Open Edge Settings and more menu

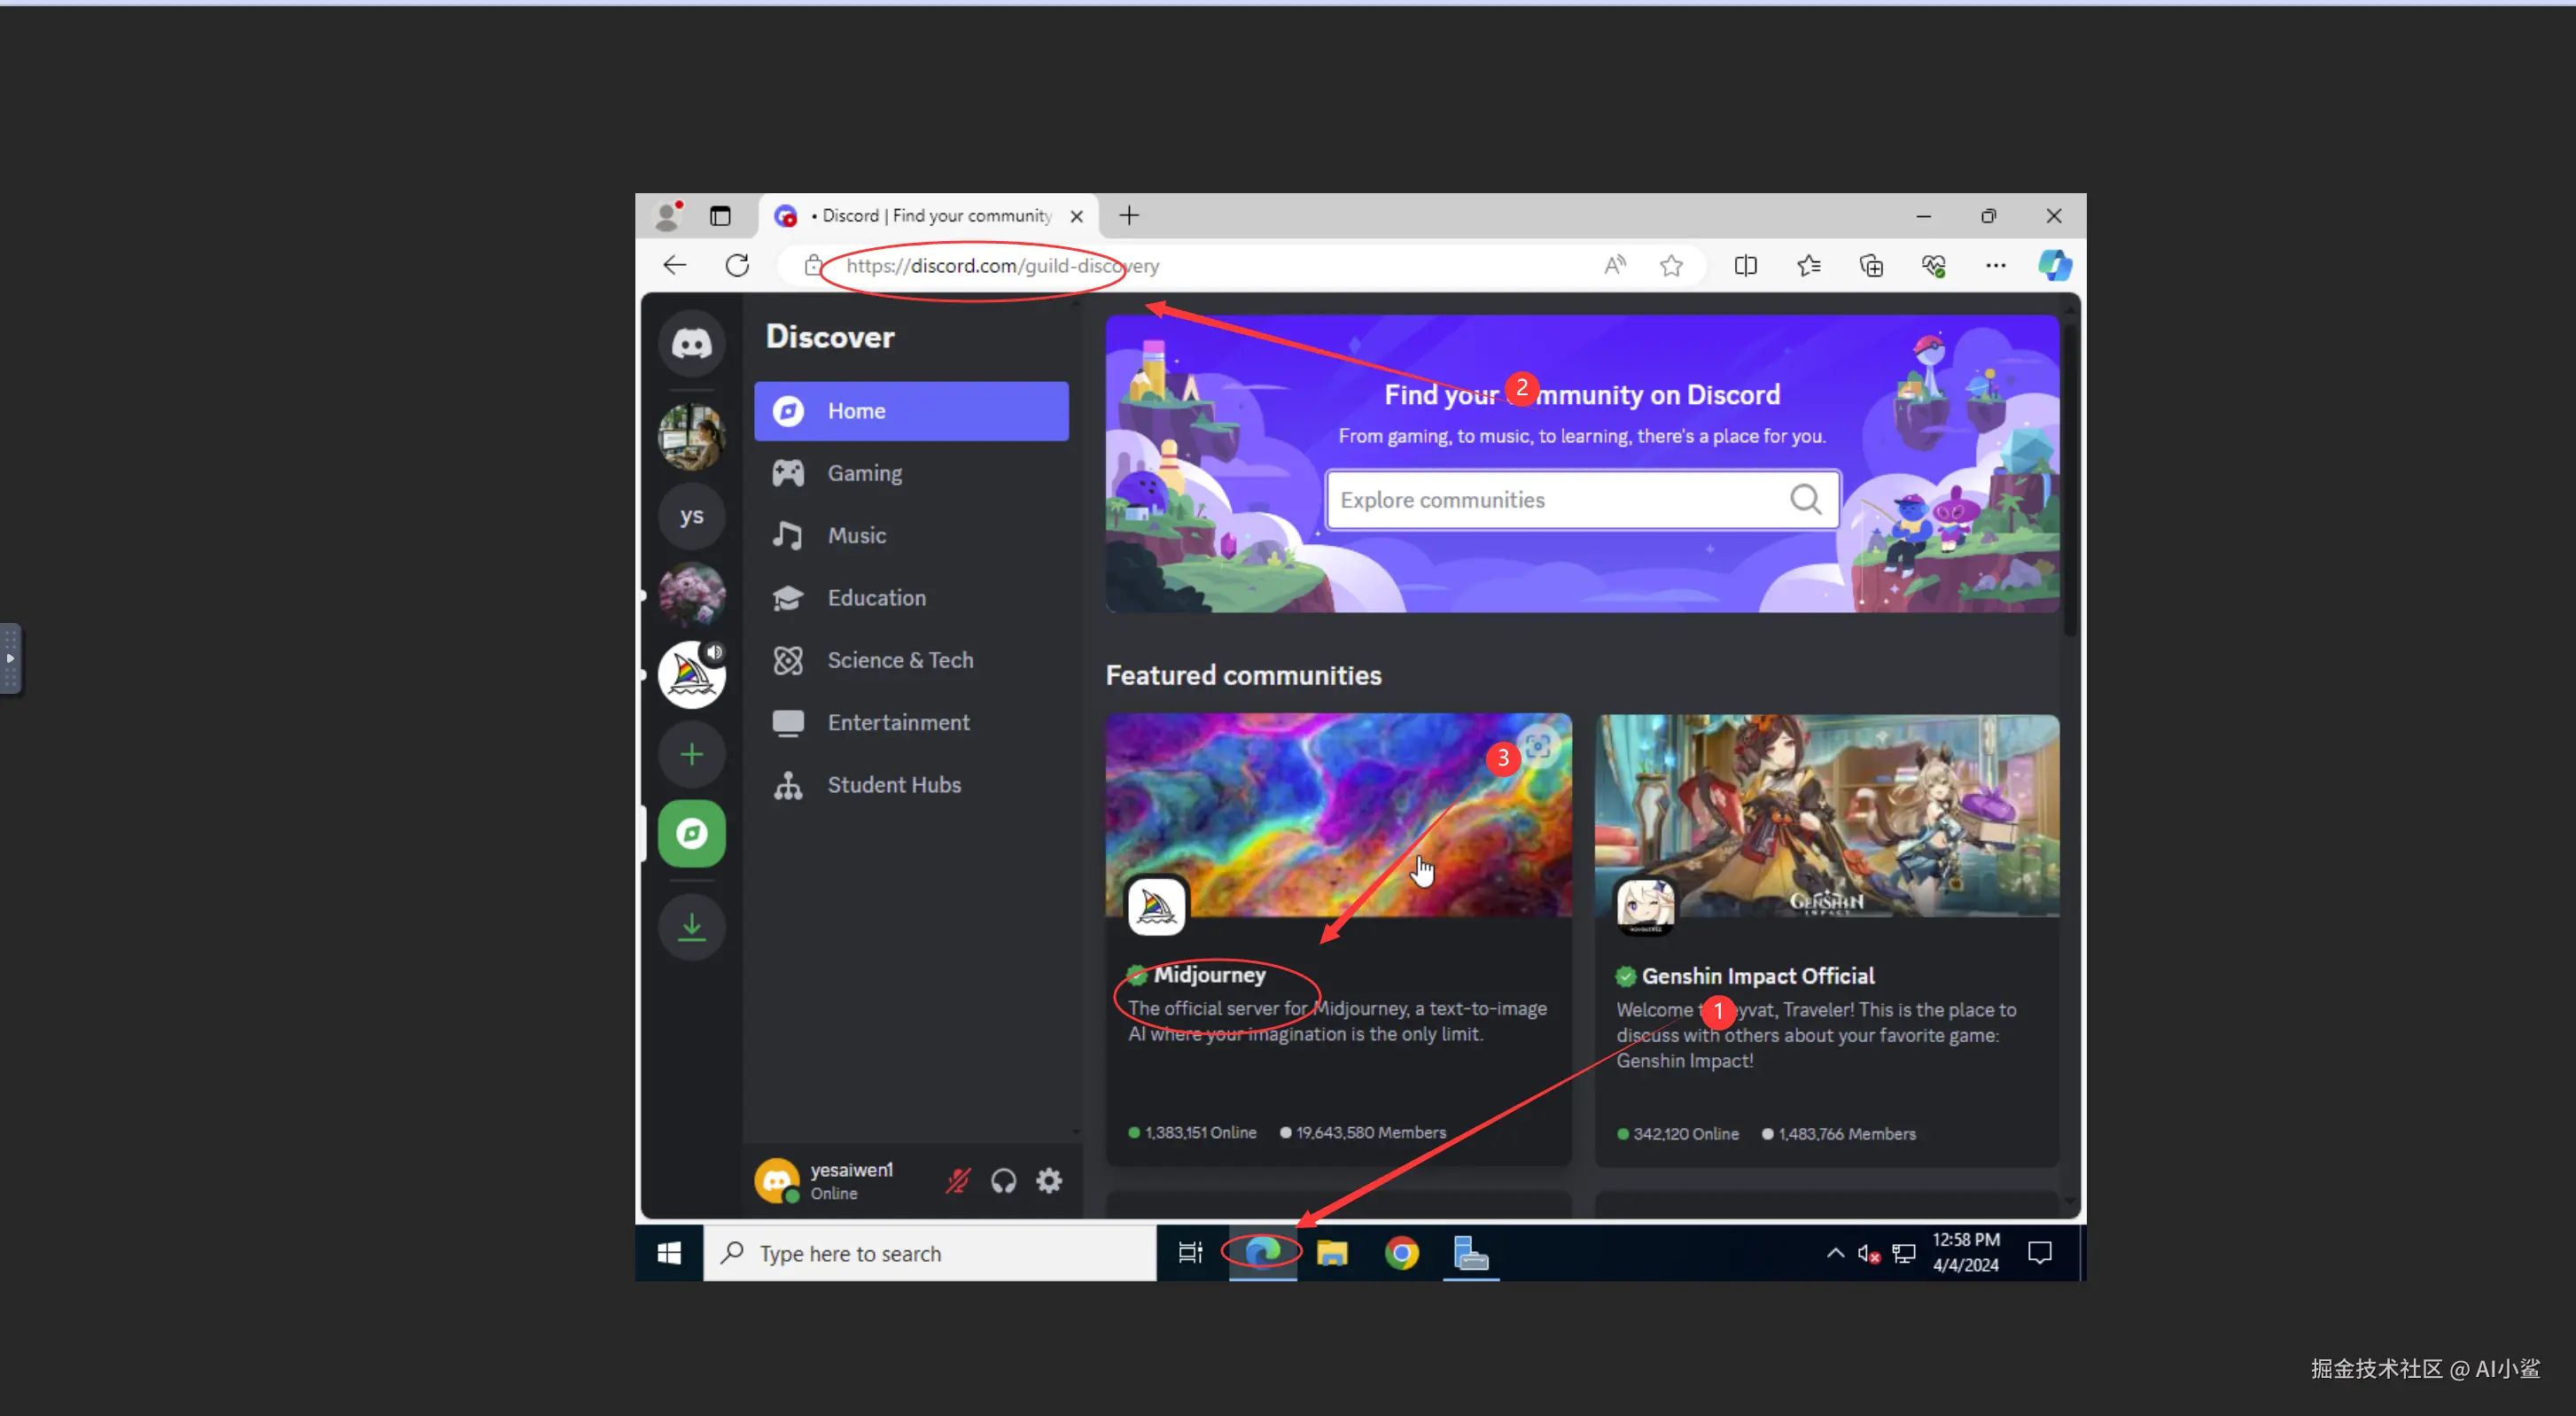1995,266
